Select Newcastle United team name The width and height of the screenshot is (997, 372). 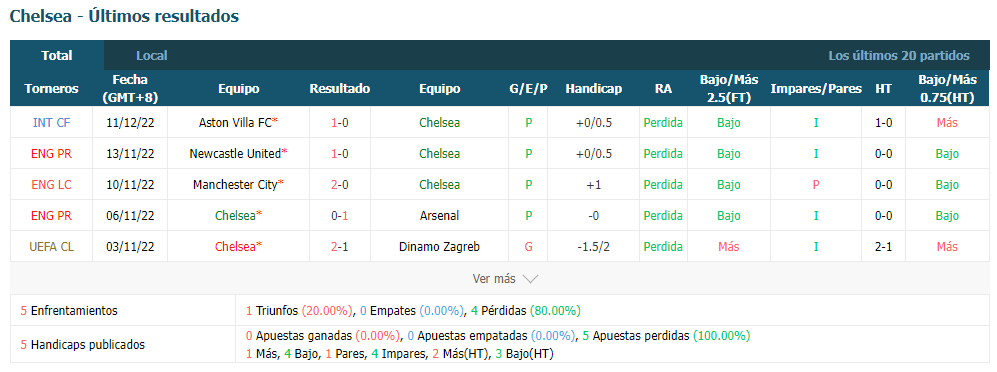[235, 153]
